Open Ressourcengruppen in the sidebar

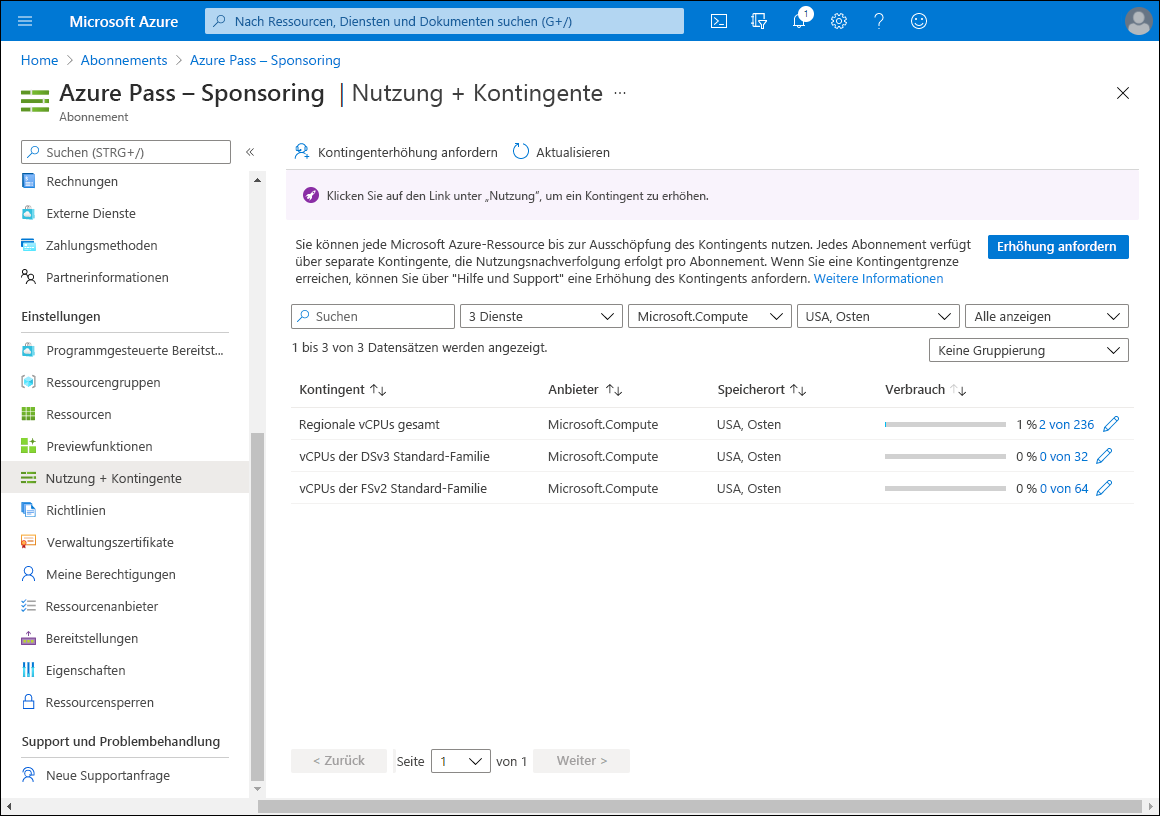click(x=103, y=382)
